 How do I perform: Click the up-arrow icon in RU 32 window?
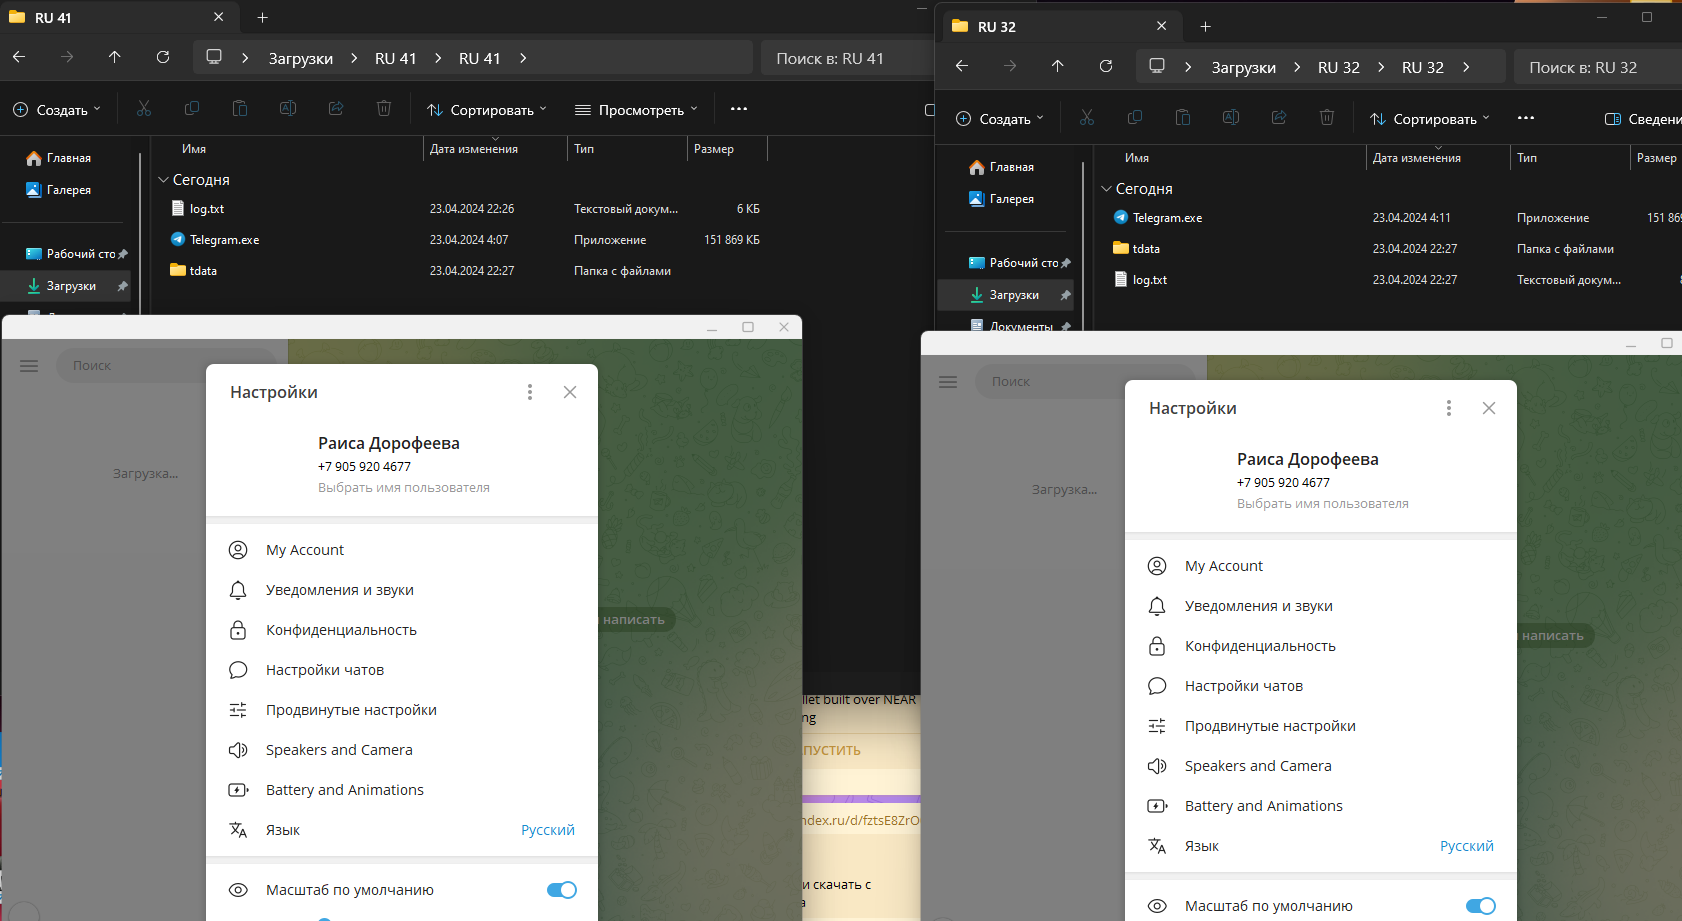coord(1057,66)
